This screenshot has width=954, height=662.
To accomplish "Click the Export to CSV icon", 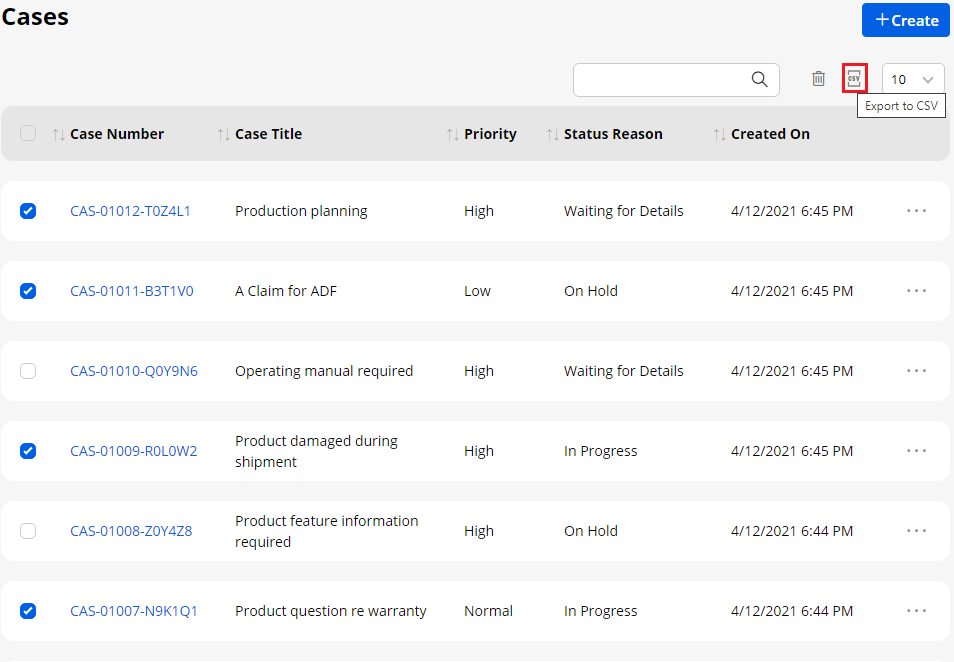I will (x=854, y=78).
